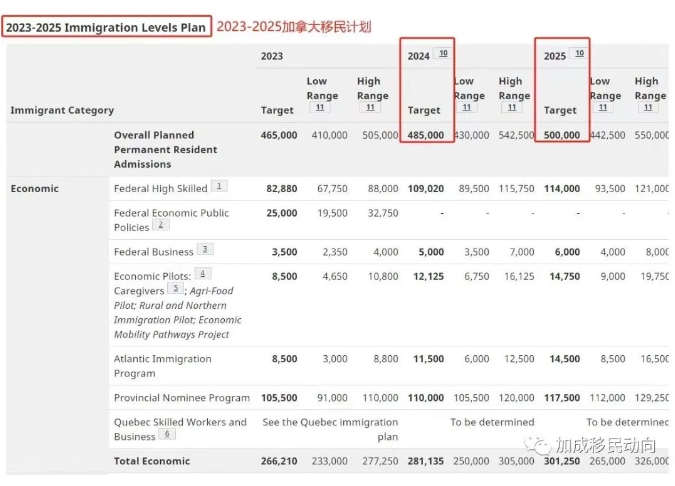Select the '19,500' Federal Economic Public Policies cell
The image size is (675, 486).
tap(332, 213)
